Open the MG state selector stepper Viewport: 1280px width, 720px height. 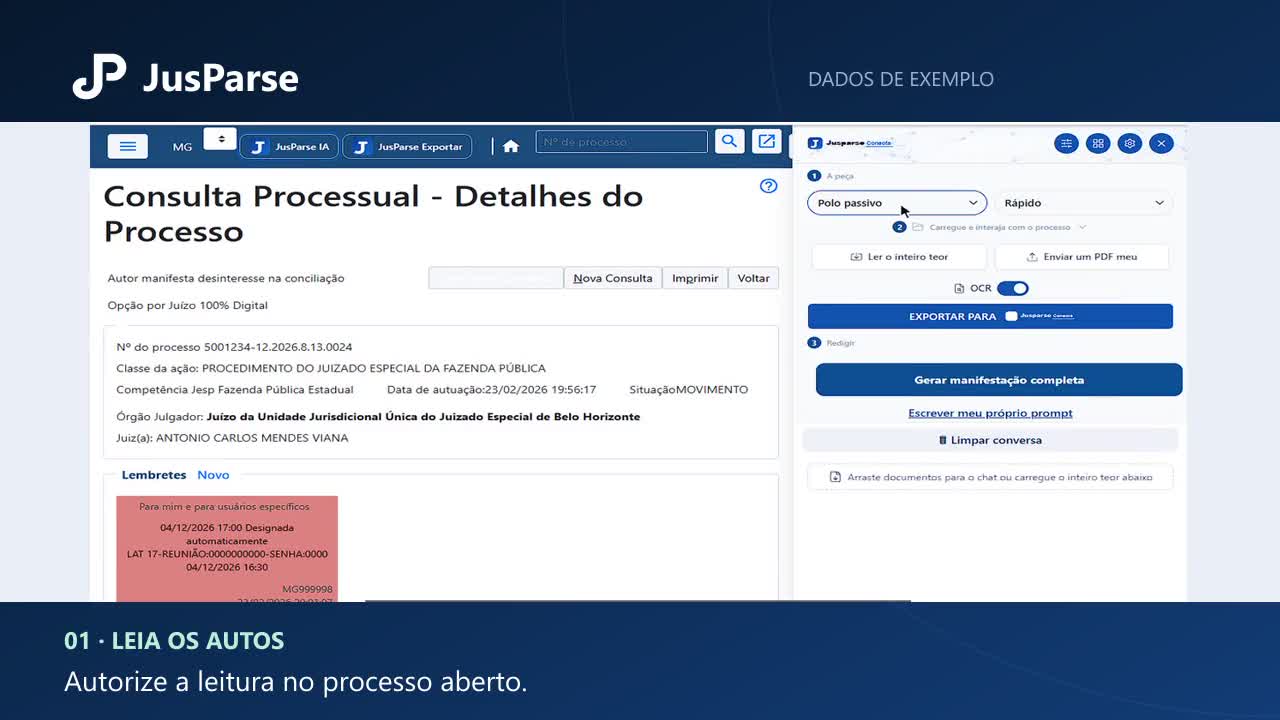point(220,139)
